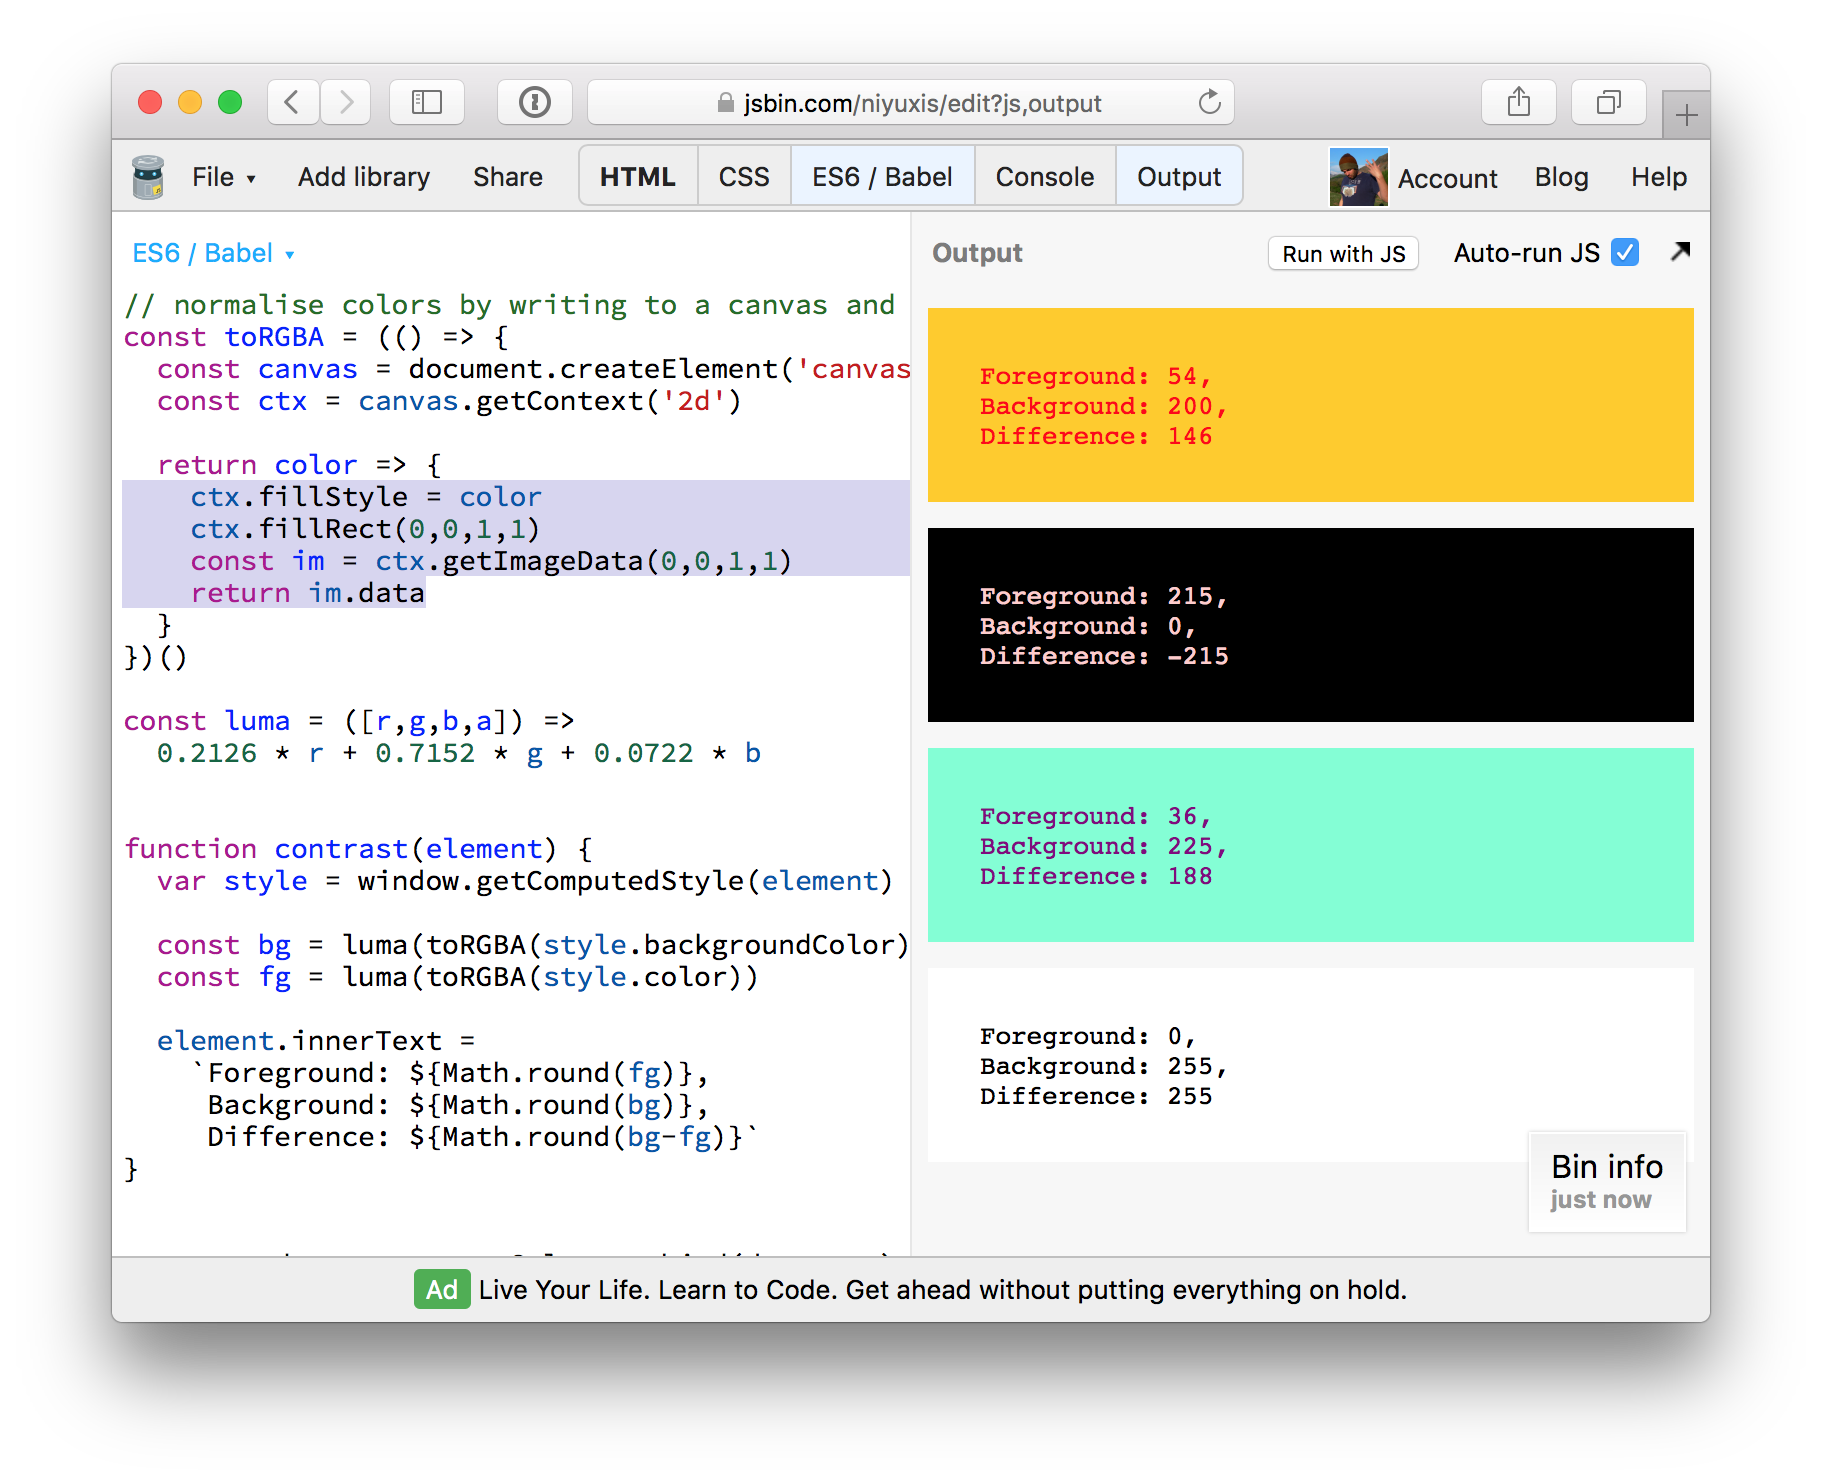Toggle the ES6 / Babel panel button
This screenshot has width=1822, height=1482.
point(882,177)
